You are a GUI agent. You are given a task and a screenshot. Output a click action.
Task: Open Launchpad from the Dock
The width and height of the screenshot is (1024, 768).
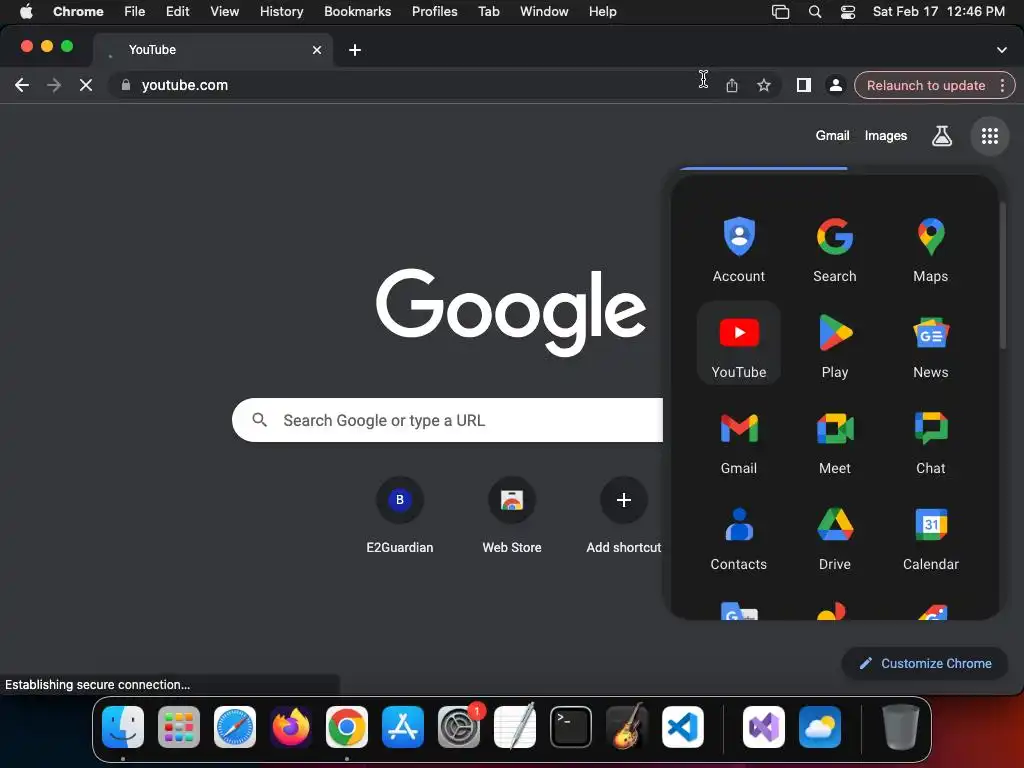tap(179, 727)
